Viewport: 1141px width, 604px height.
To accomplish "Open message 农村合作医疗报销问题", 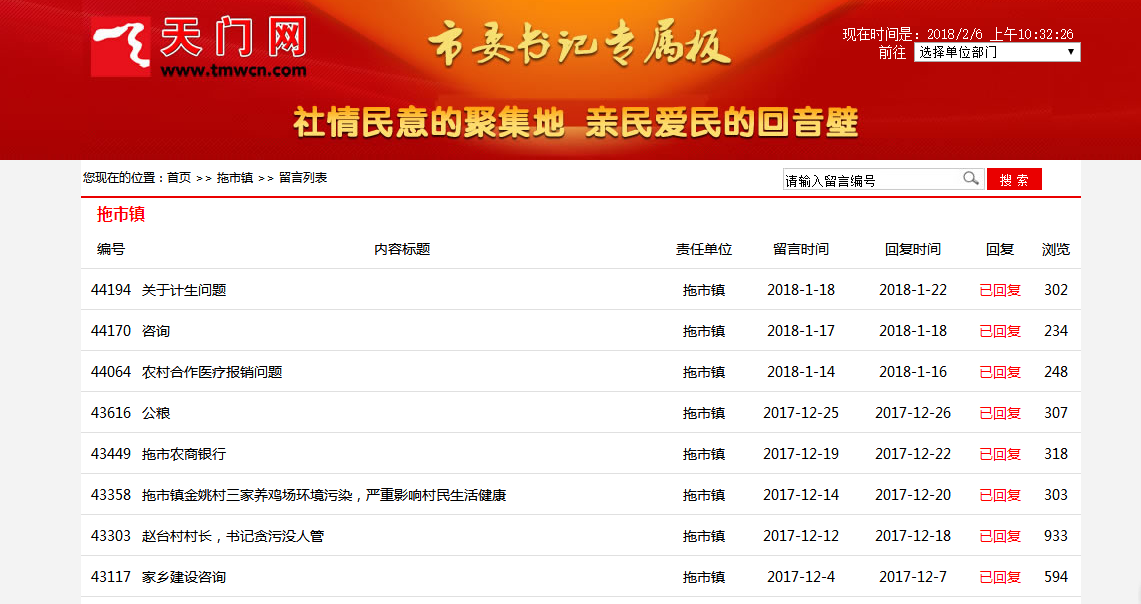I will coord(212,372).
